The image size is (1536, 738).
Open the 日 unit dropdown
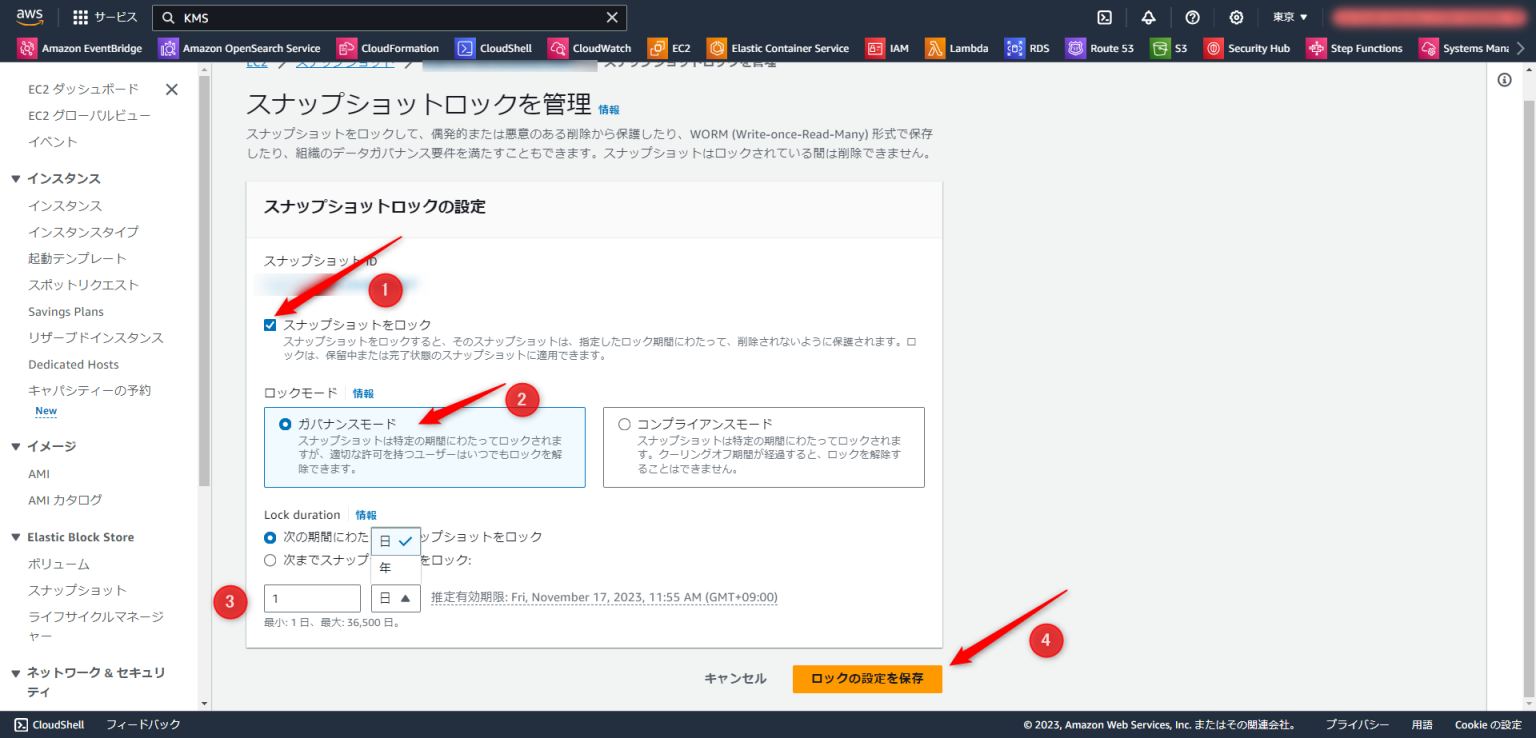click(394, 597)
